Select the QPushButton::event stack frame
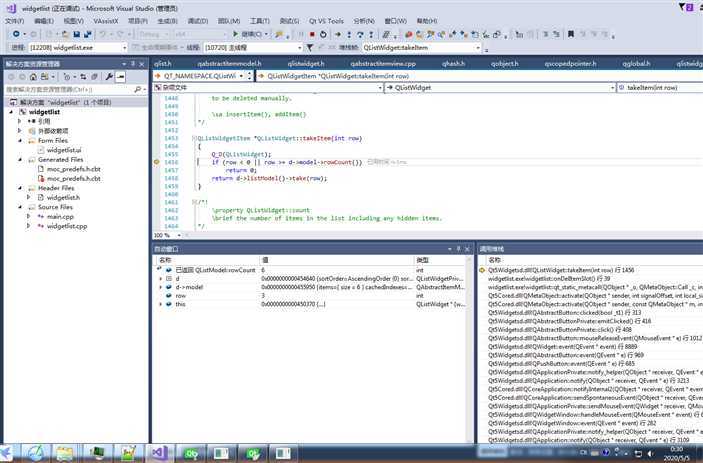The image size is (703, 463). click(x=561, y=364)
